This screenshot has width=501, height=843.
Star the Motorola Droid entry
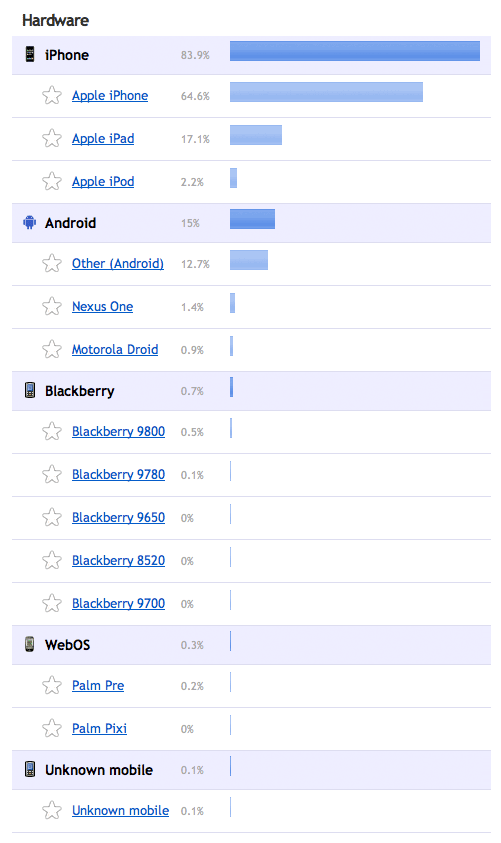tap(52, 349)
